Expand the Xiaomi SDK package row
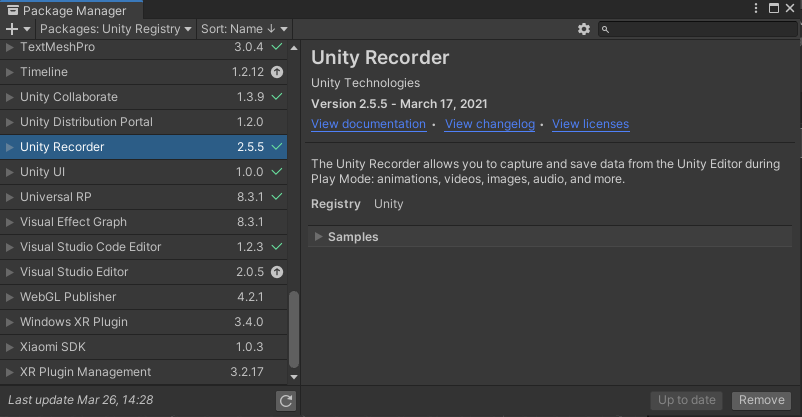Image resolution: width=802 pixels, height=417 pixels. (9, 347)
